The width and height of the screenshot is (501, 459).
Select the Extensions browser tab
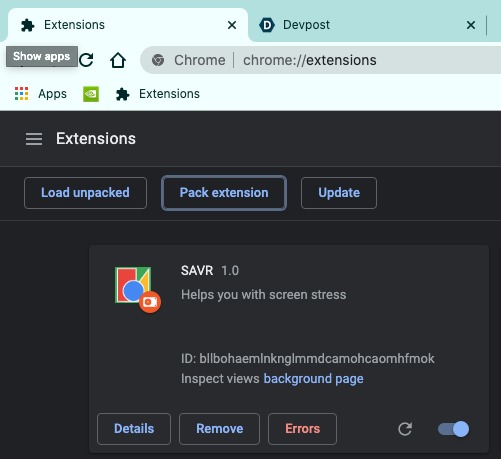128,25
